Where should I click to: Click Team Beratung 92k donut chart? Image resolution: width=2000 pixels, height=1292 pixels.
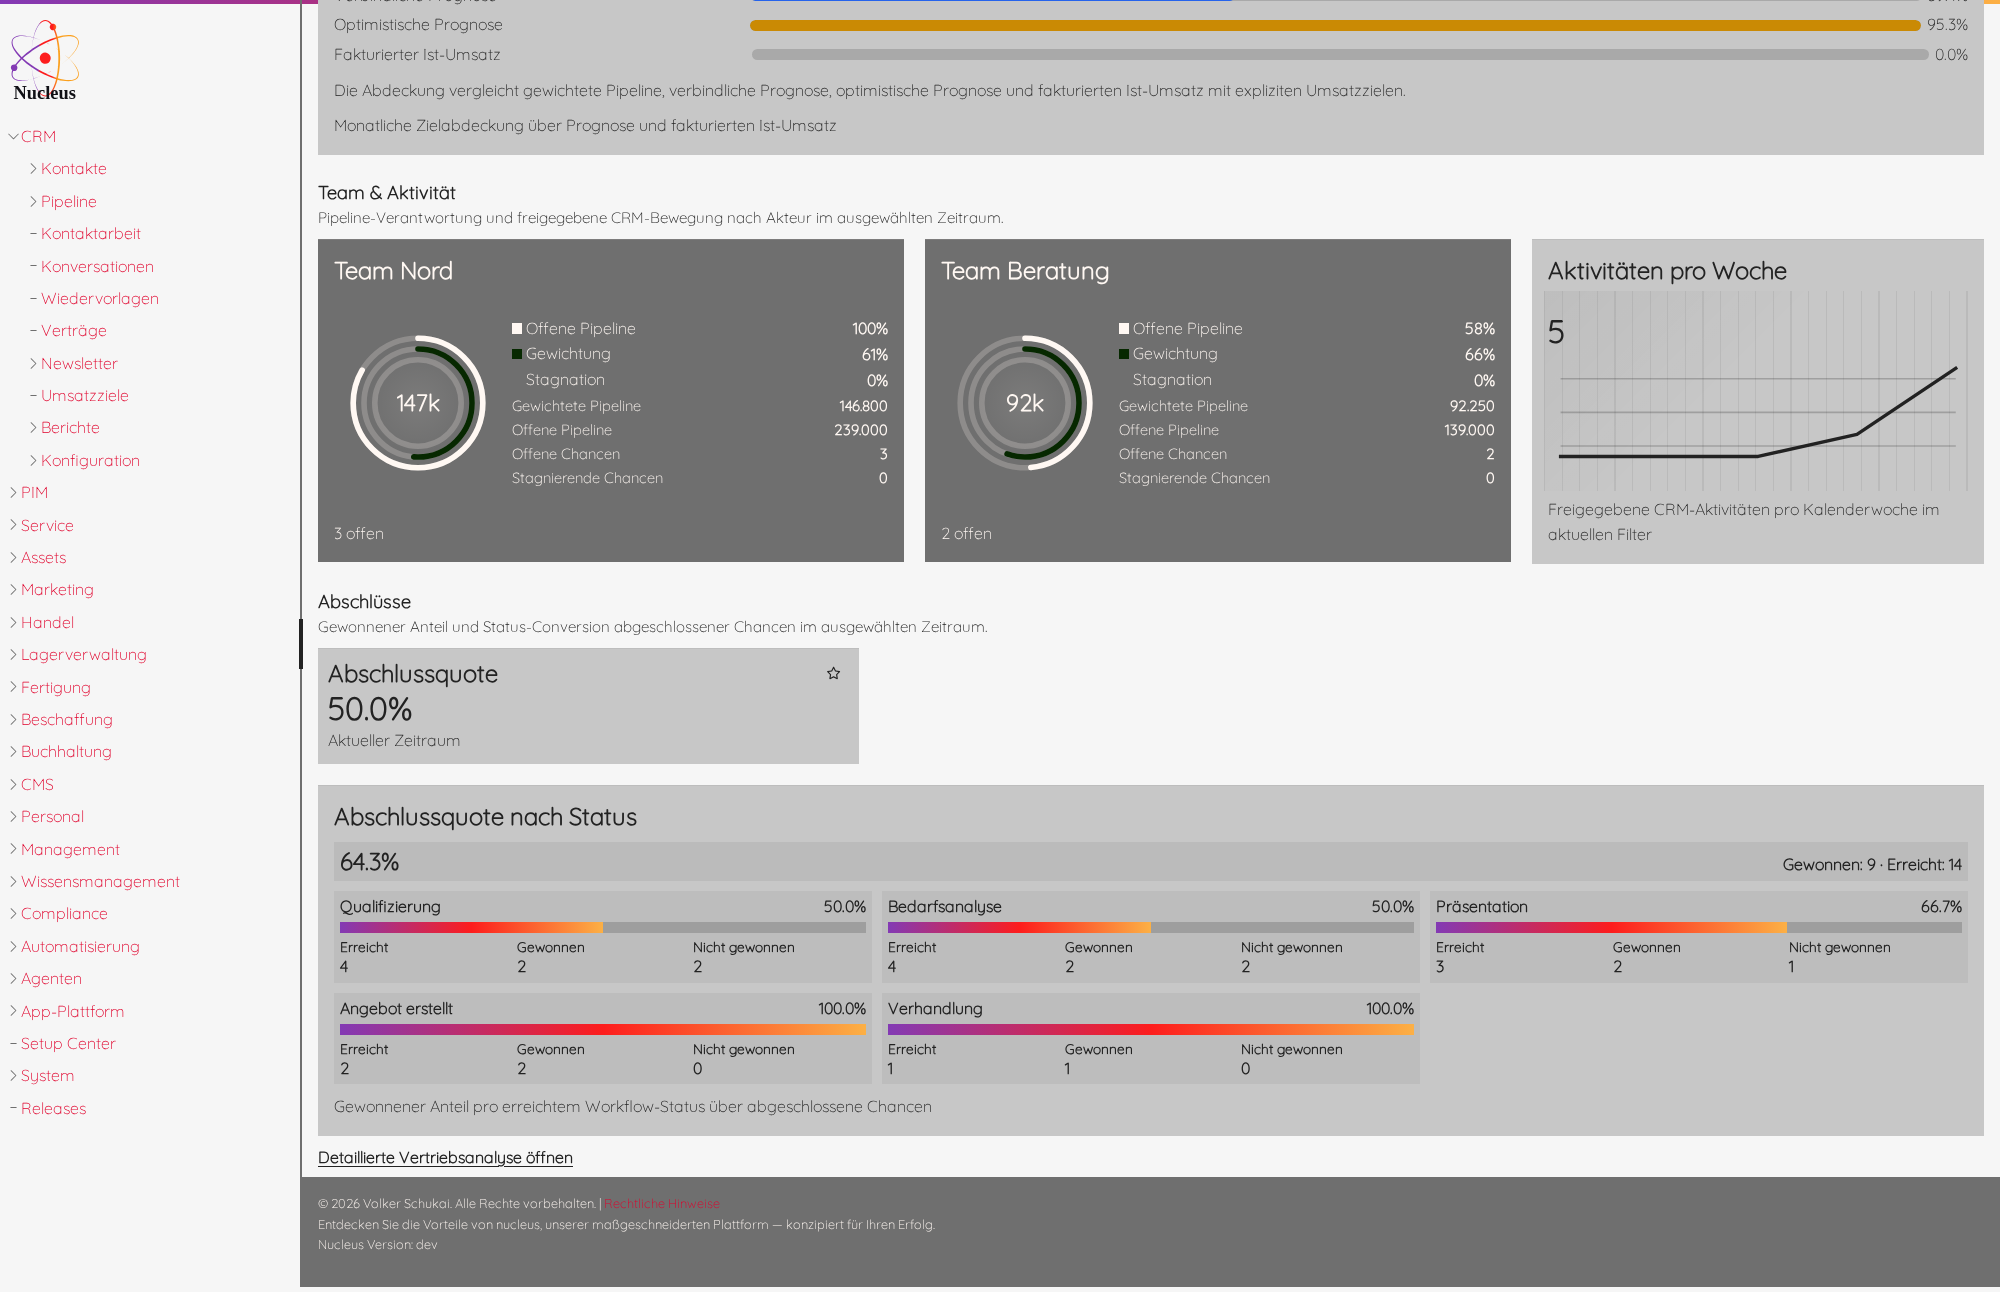coord(1025,403)
